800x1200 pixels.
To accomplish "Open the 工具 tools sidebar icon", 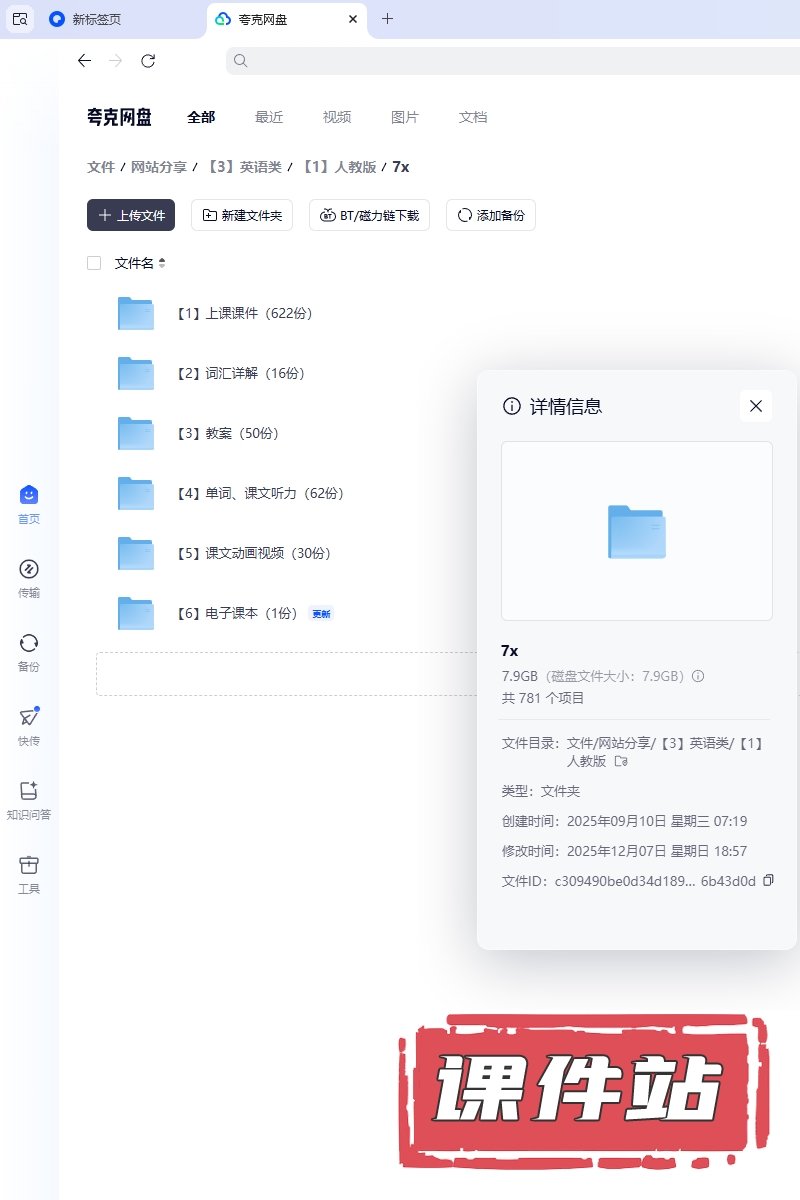I will point(29,866).
